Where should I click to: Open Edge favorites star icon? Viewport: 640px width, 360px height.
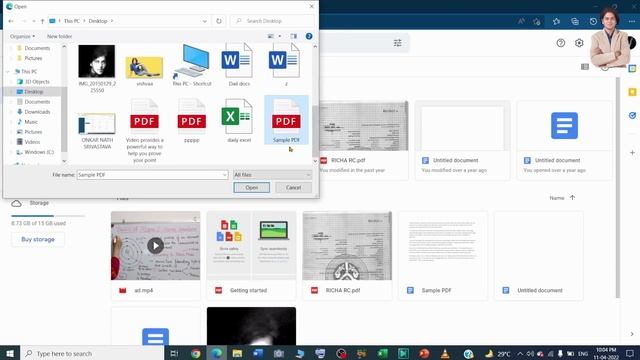tap(556, 21)
